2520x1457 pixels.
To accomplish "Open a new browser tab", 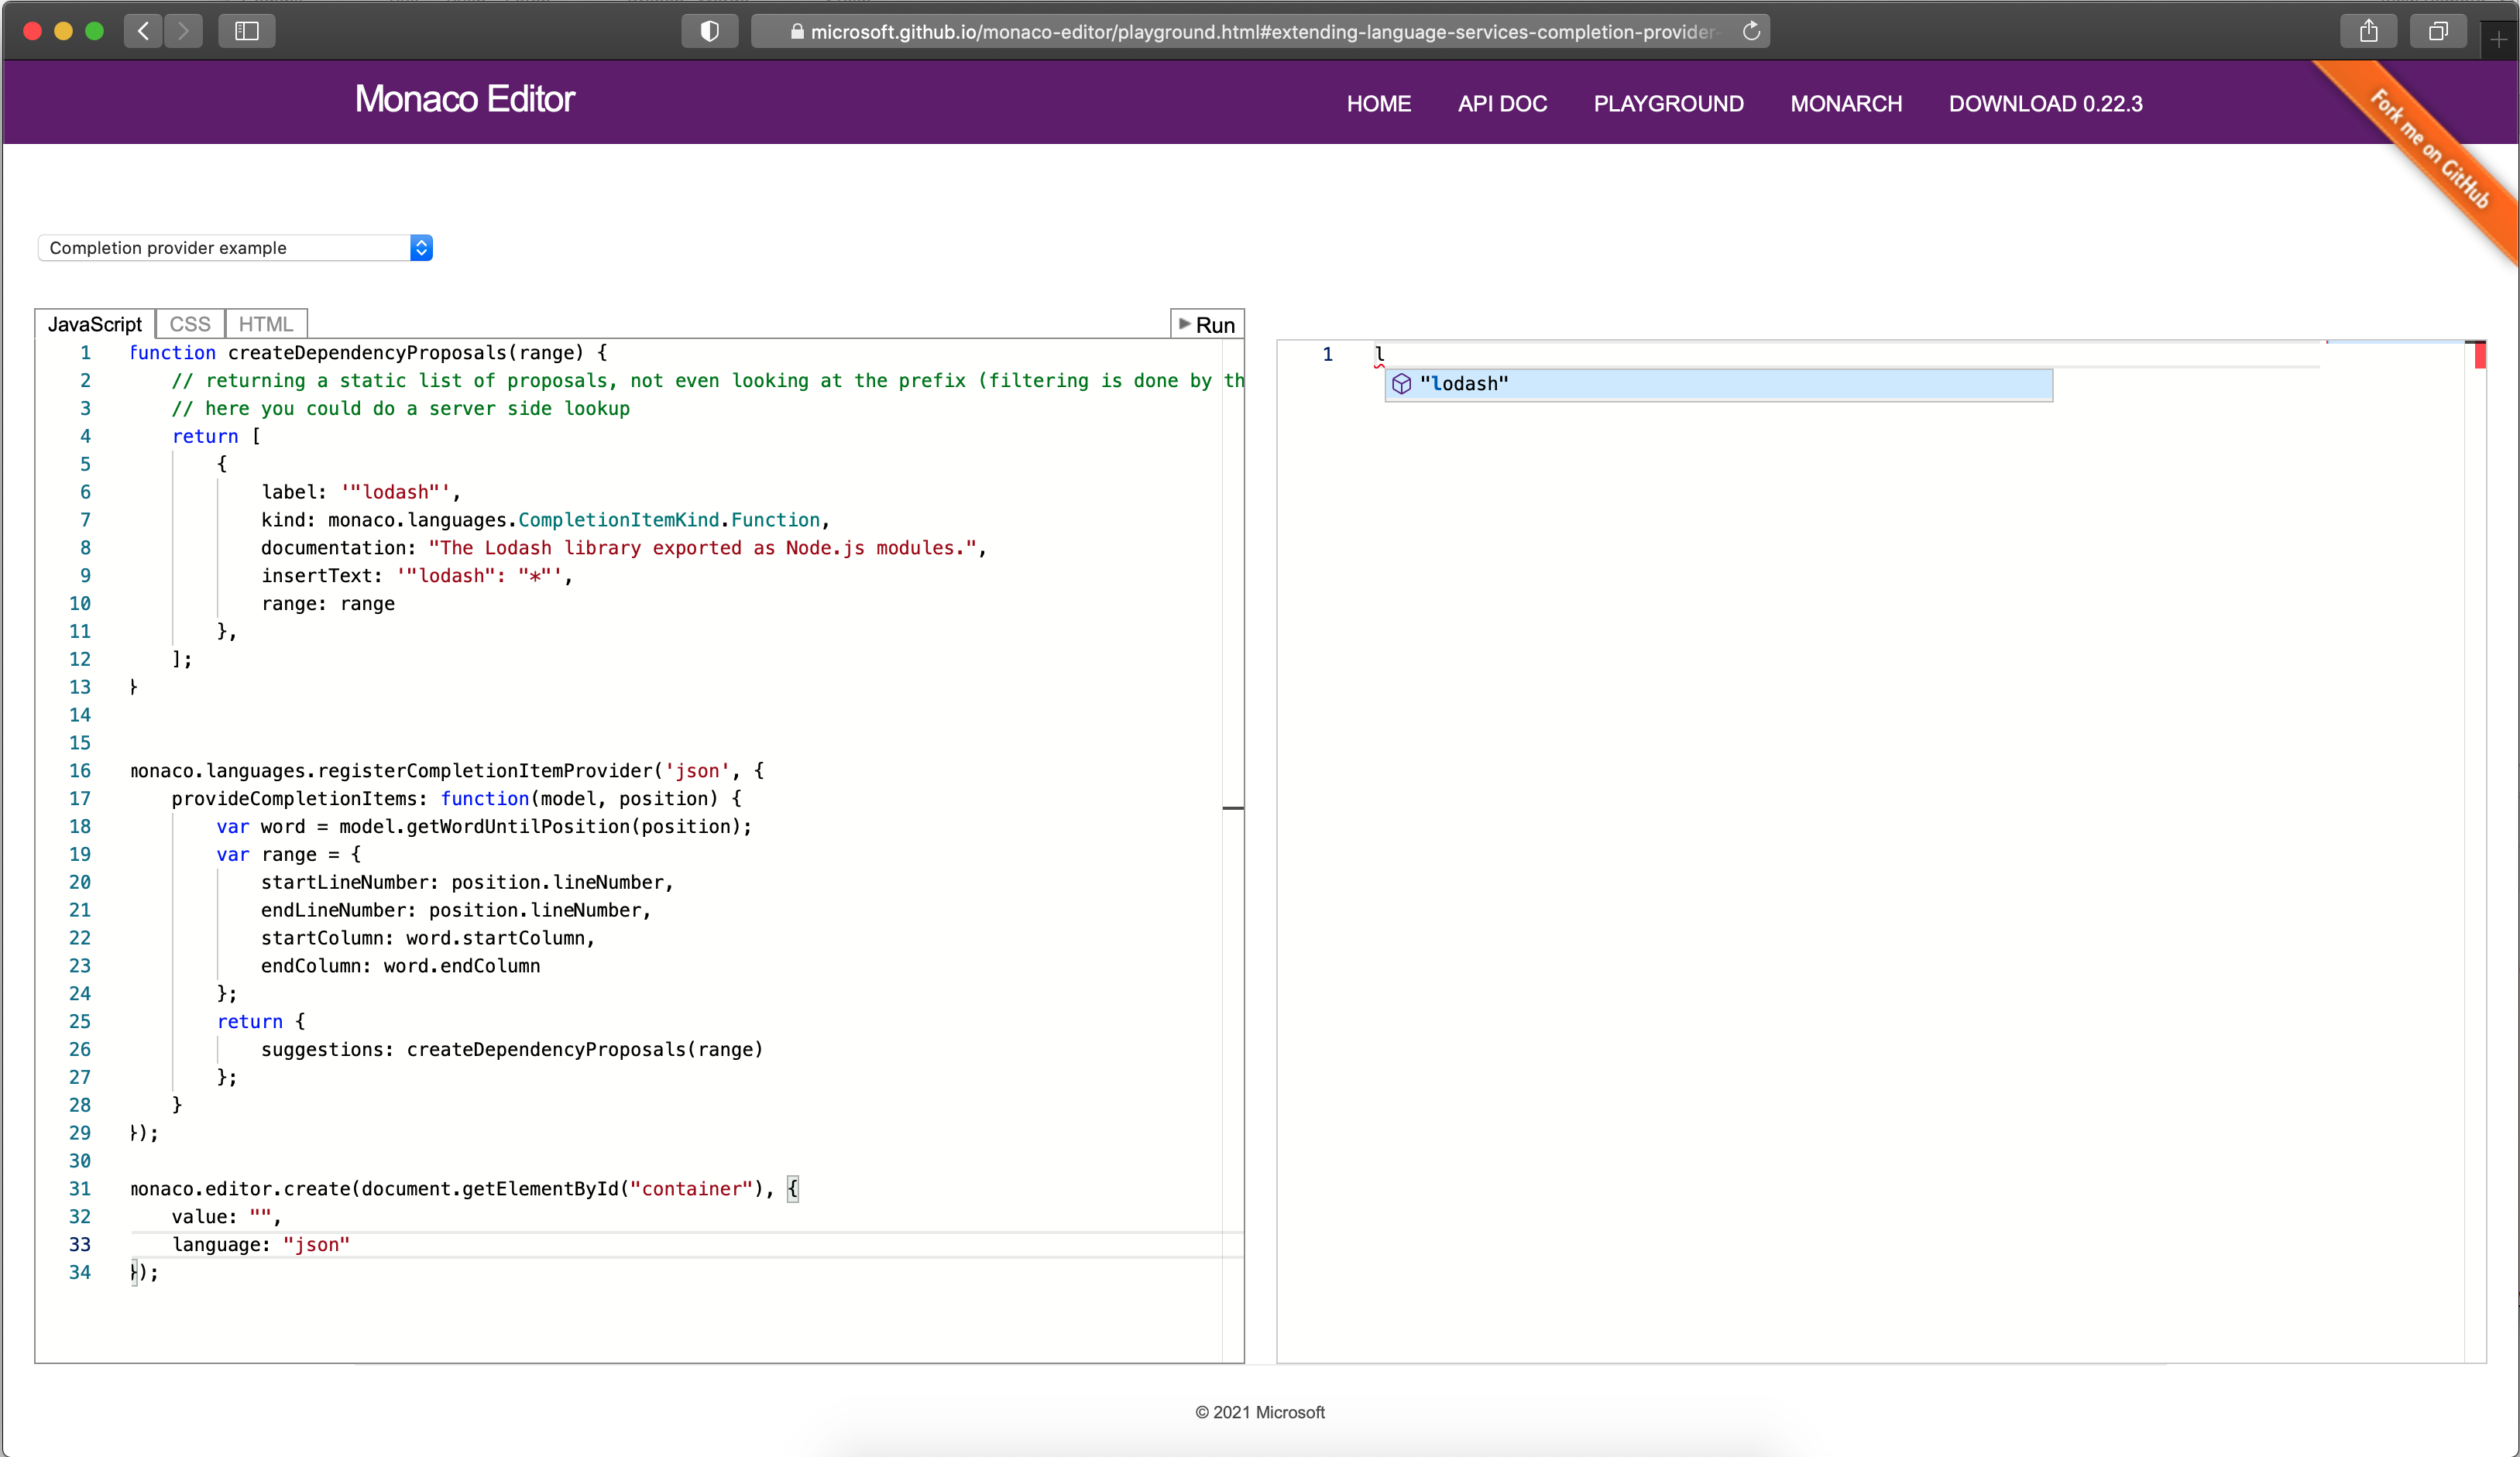I will 2498,38.
